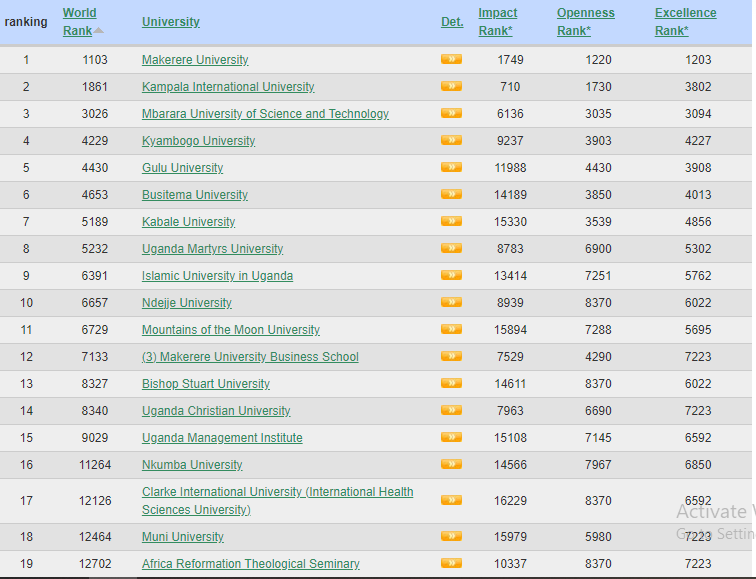Open Clarke International University link

(x=277, y=501)
